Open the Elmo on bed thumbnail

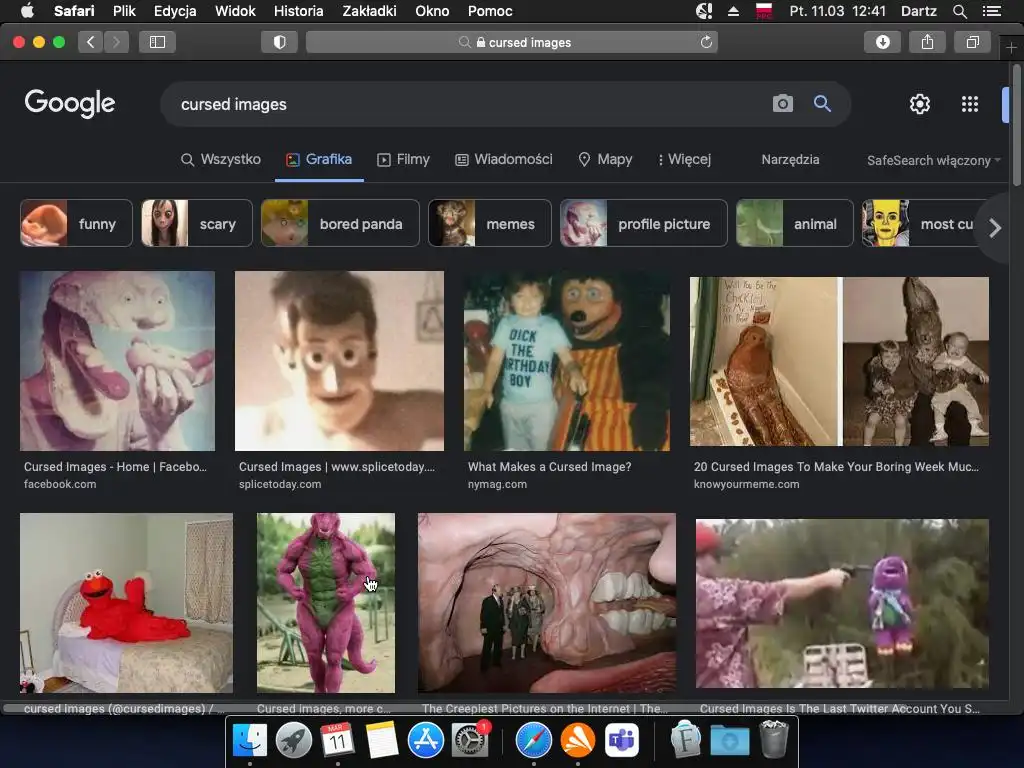tap(126, 603)
